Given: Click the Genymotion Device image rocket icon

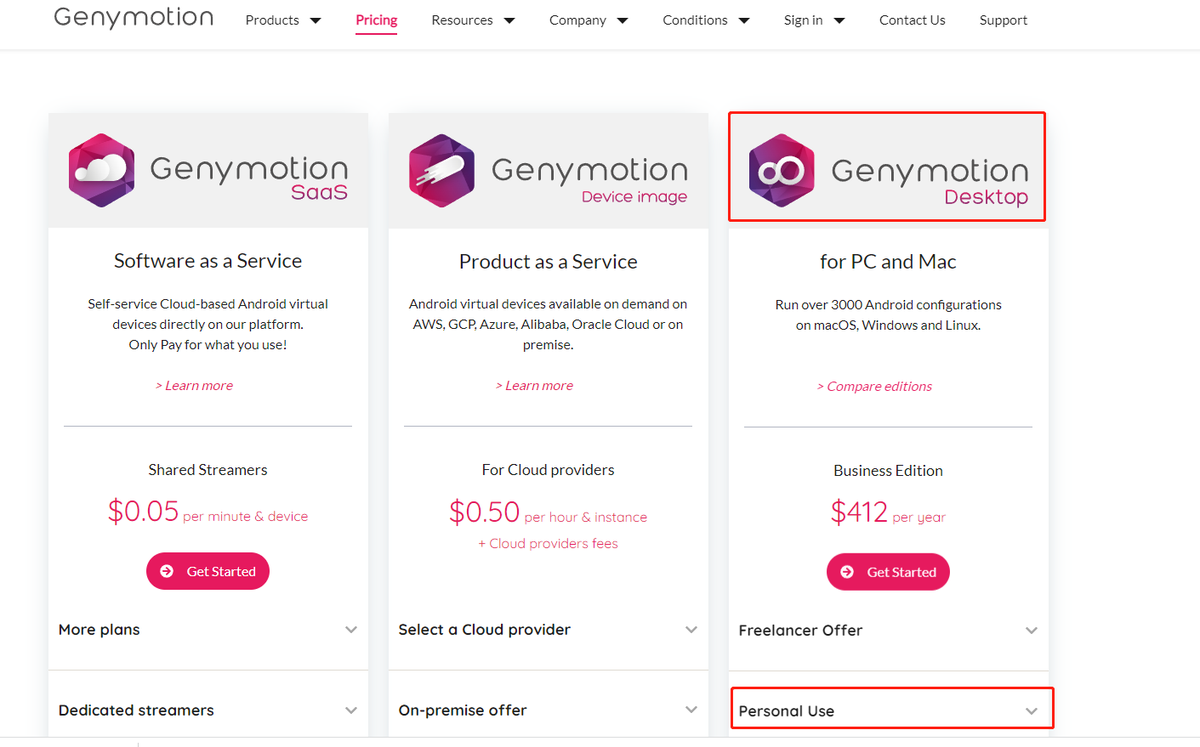Looking at the screenshot, I should pyautogui.click(x=442, y=170).
